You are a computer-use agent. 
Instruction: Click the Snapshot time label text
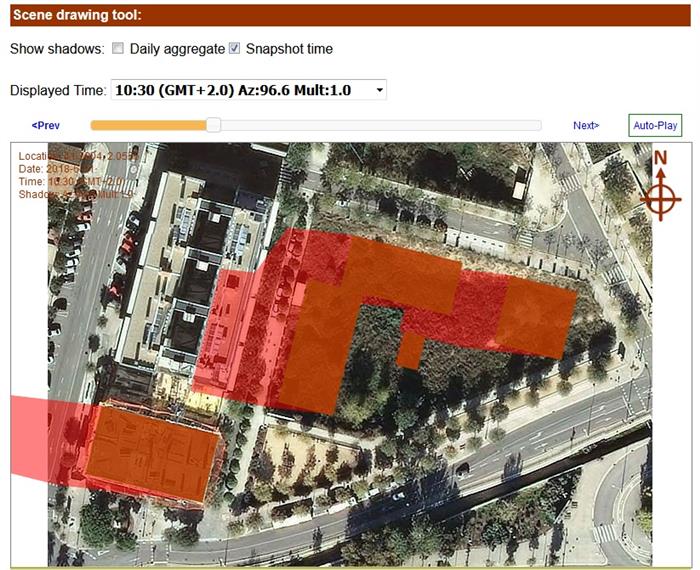[x=289, y=49]
